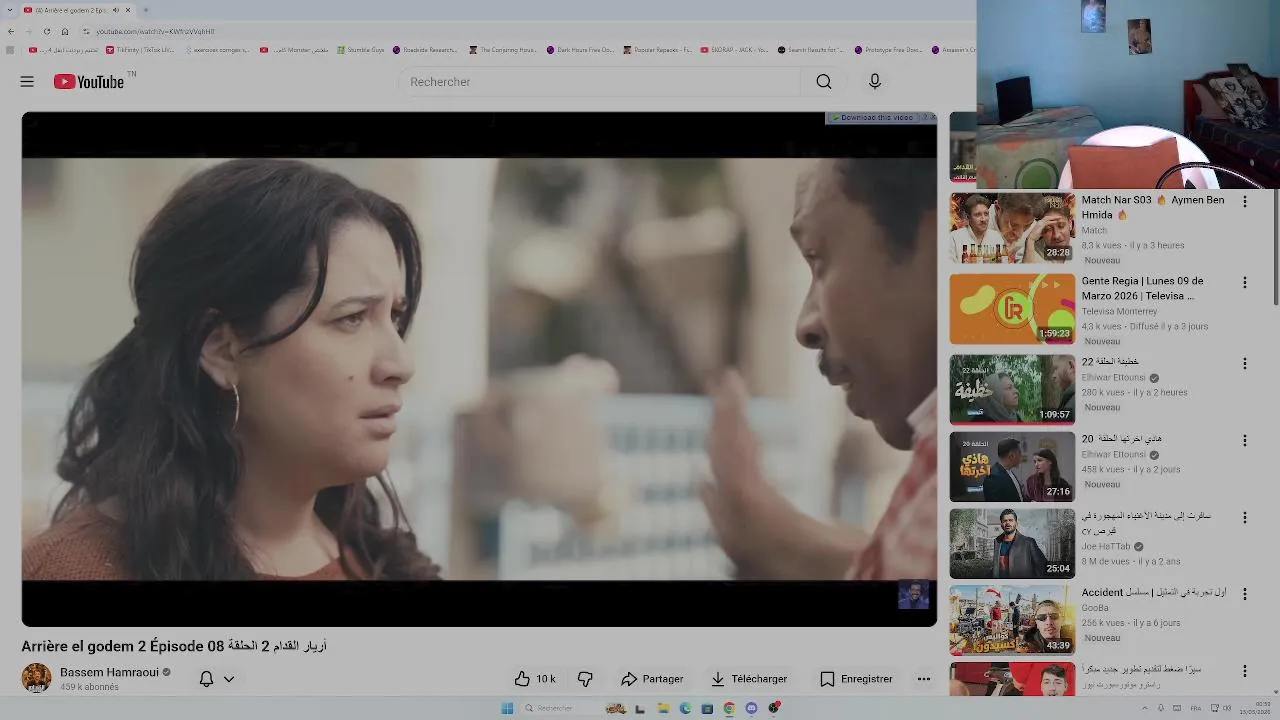Click the channel watermark in the player corner
This screenshot has height=720, width=1280.
coord(913,595)
